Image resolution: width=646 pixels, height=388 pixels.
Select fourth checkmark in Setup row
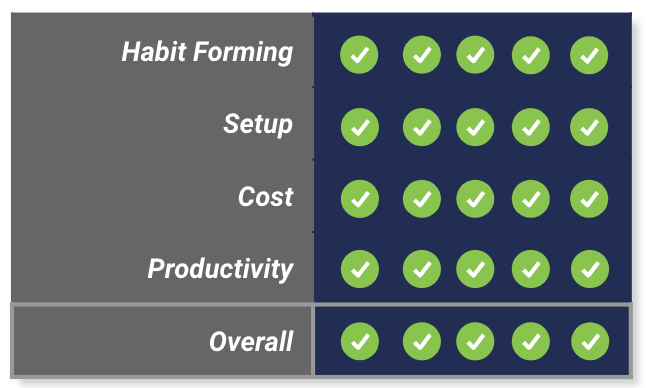coord(531,127)
